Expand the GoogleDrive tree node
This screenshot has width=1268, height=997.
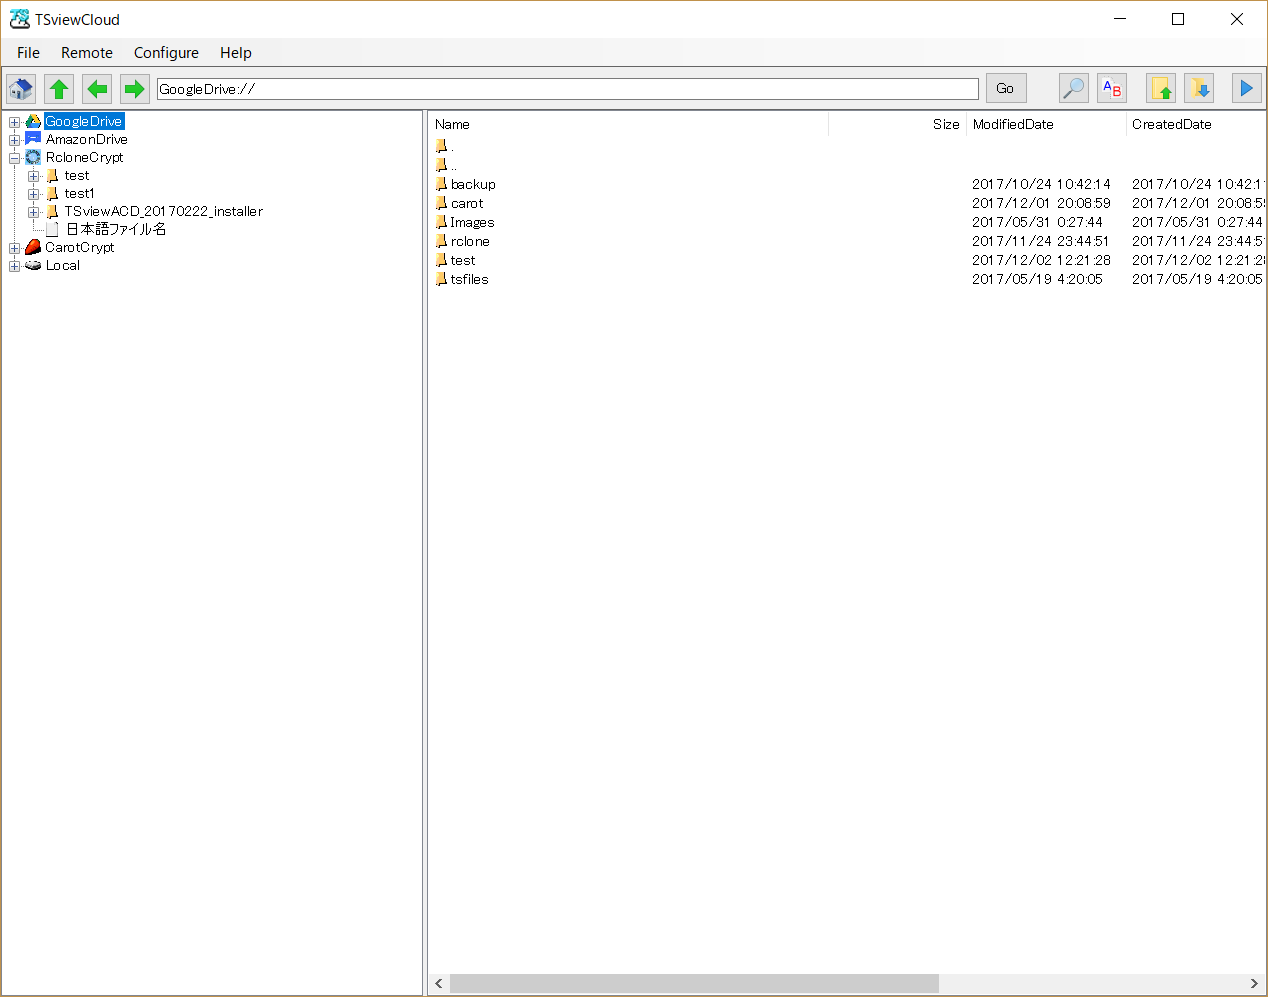click(x=15, y=122)
